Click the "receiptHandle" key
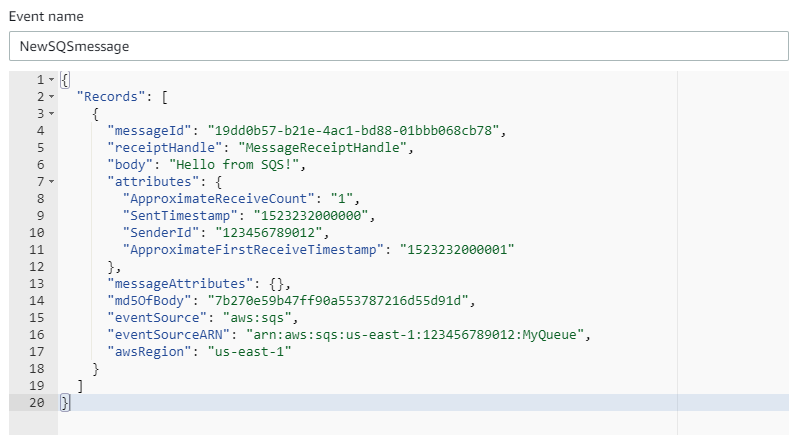Image resolution: width=804 pixels, height=435 pixels. (165, 148)
